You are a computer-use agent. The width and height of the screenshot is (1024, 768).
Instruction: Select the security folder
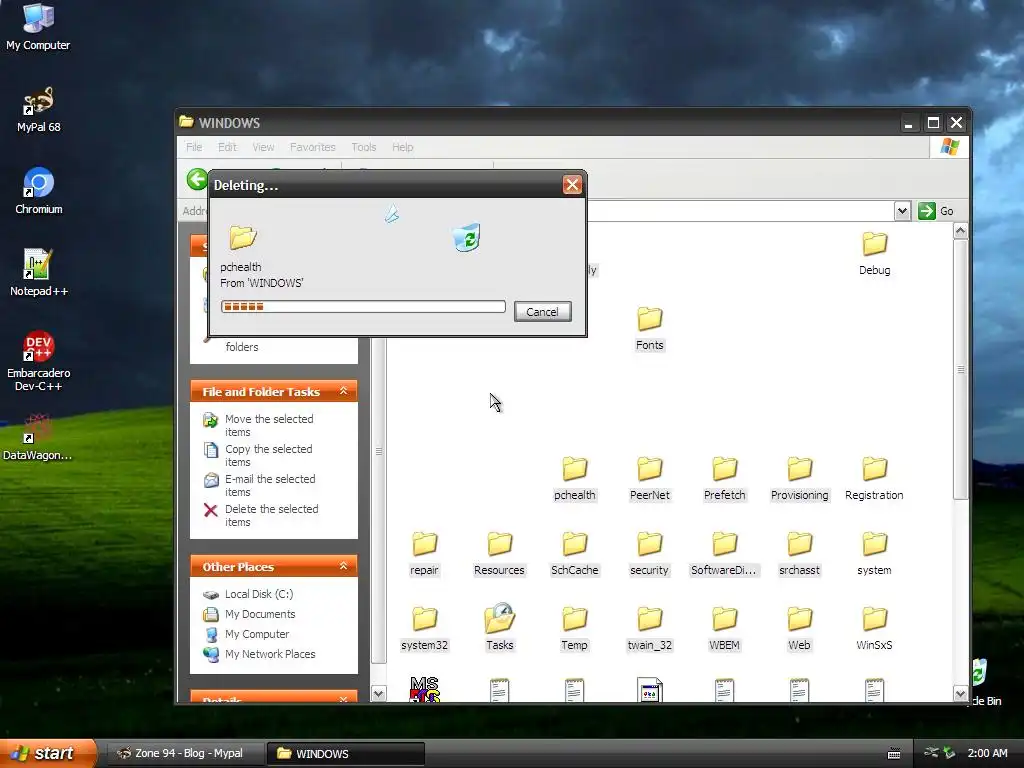649,554
